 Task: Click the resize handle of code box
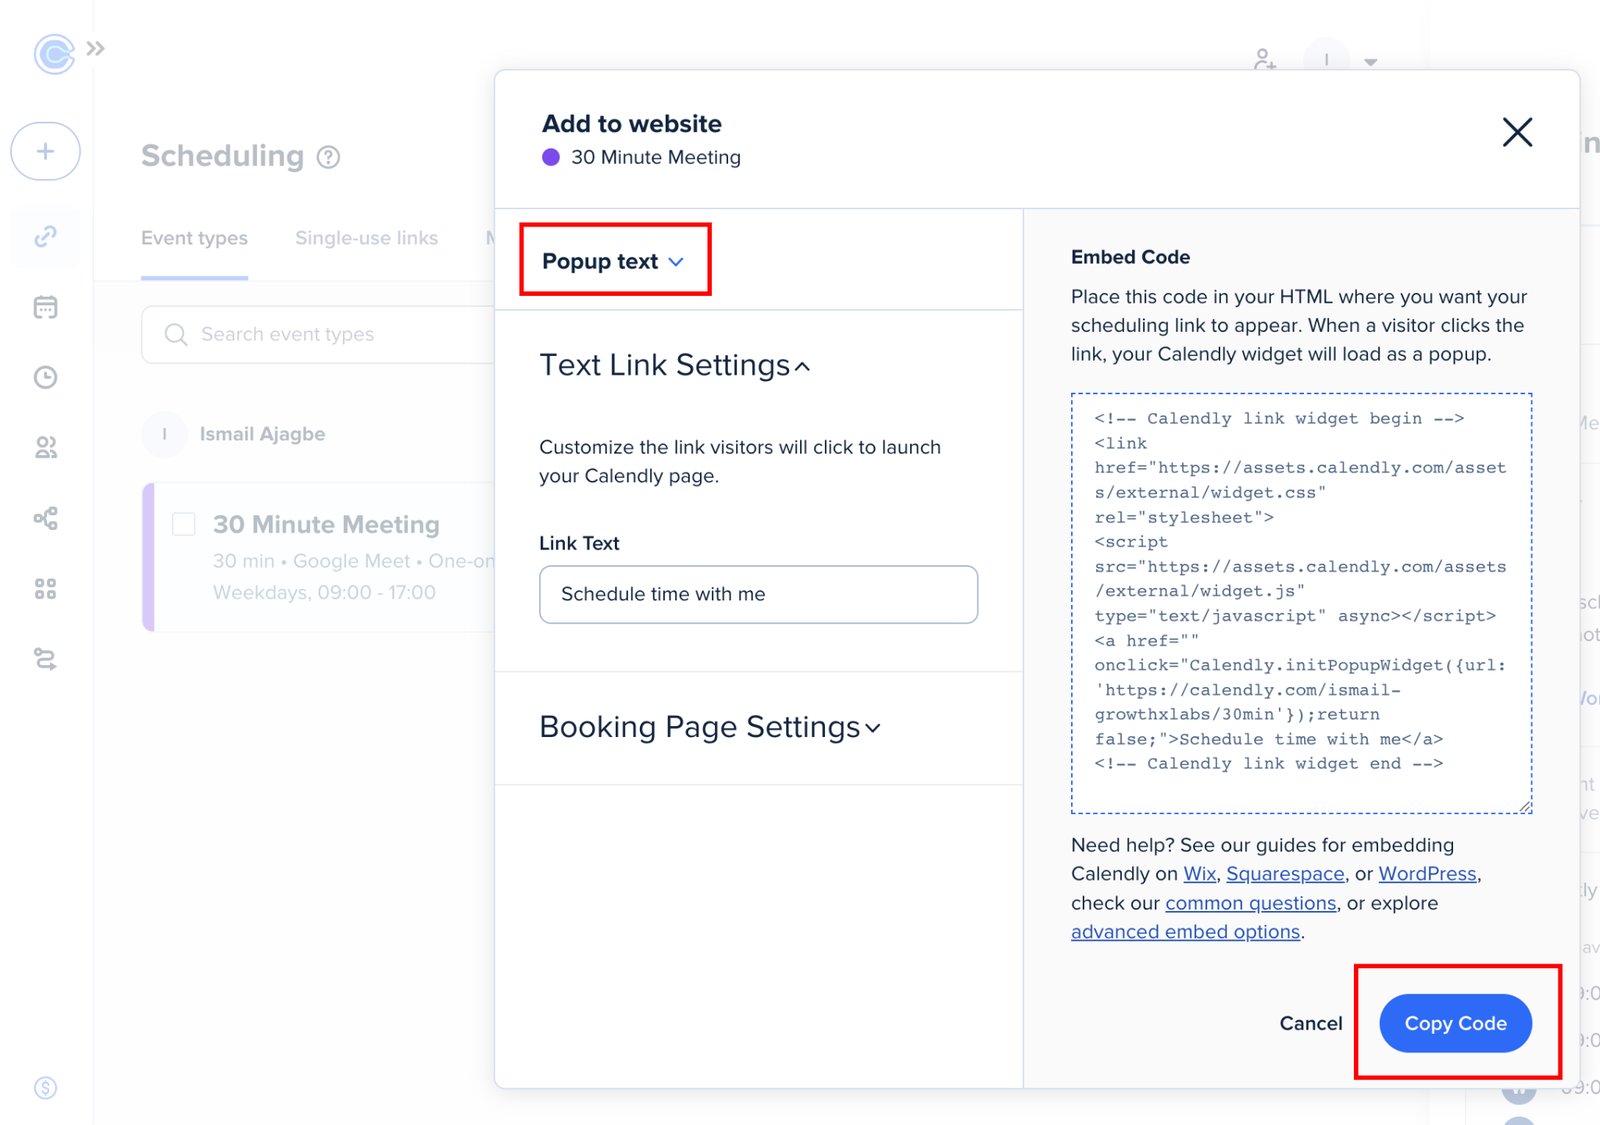[x=1525, y=807]
